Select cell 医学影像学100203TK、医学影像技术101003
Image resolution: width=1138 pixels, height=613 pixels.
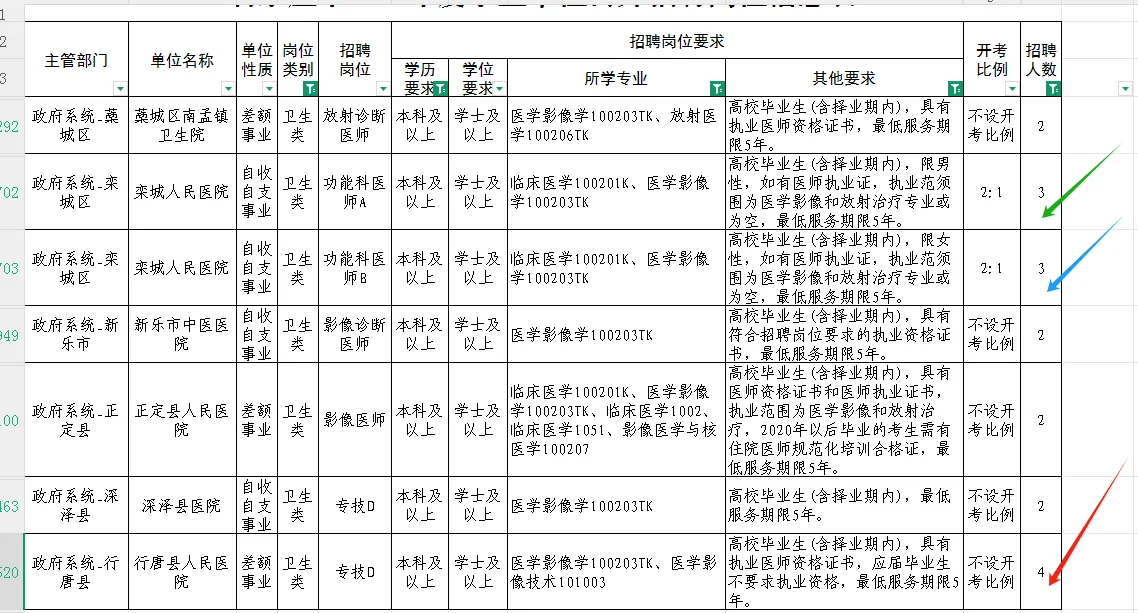pos(616,572)
